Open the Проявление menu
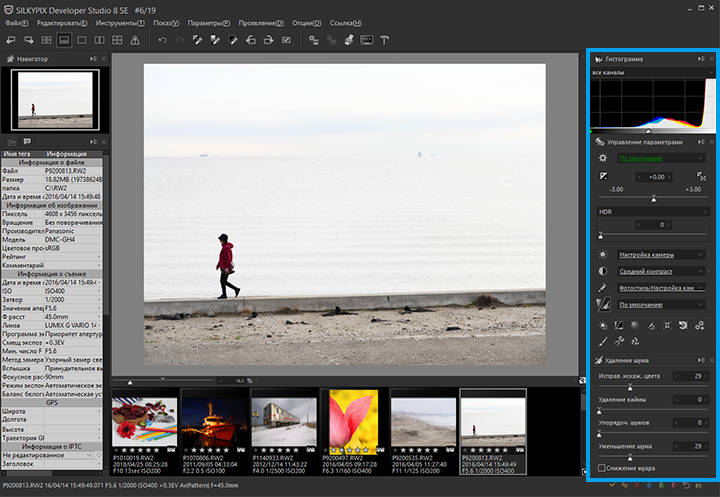The image size is (720, 497). click(261, 23)
